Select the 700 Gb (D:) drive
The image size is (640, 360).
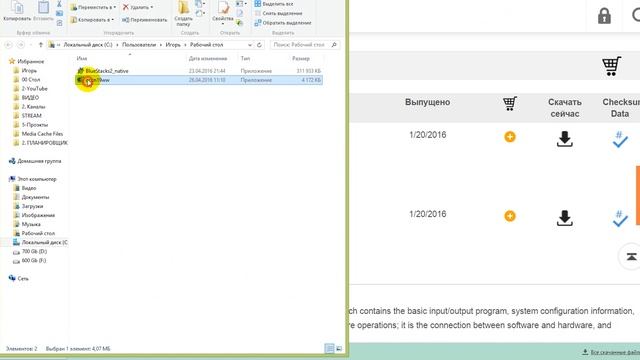pyautogui.click(x=34, y=251)
